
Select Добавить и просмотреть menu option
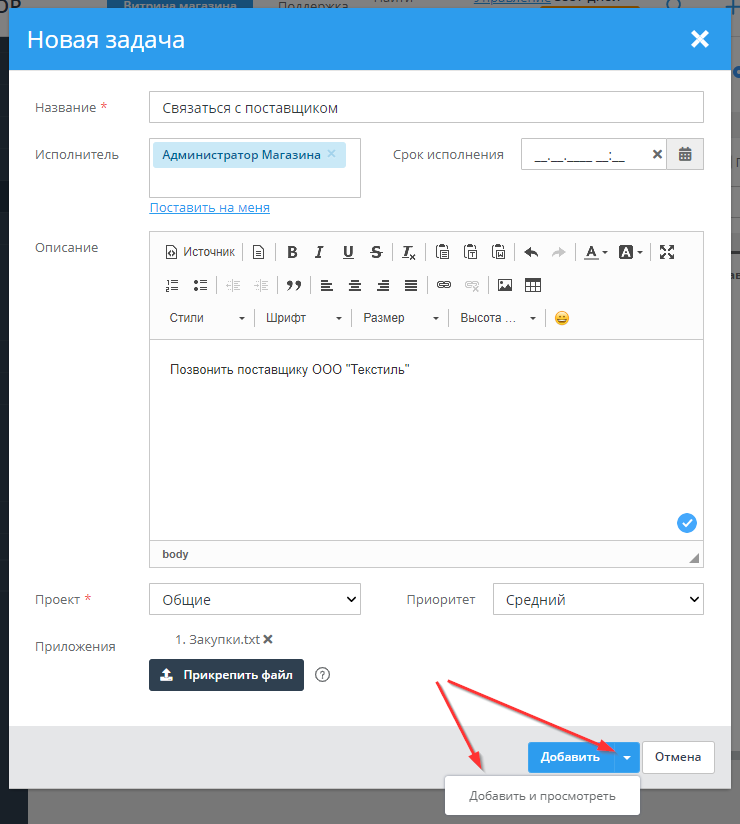point(542,796)
